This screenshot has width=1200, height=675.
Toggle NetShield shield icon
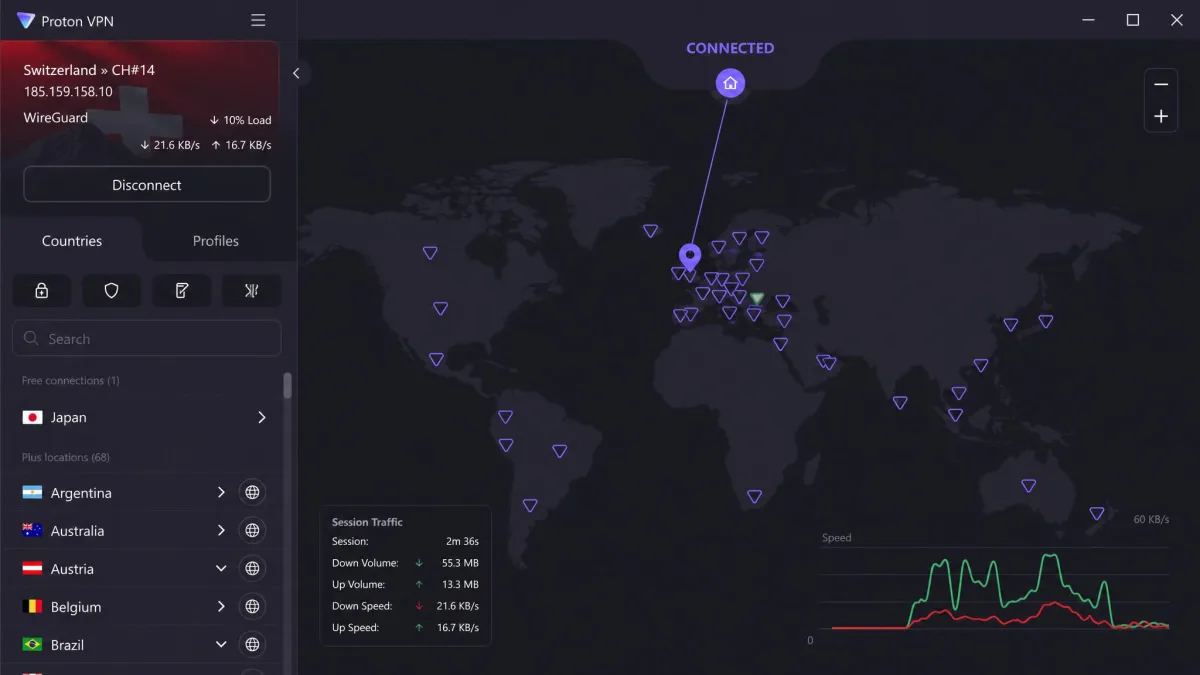[112, 291]
